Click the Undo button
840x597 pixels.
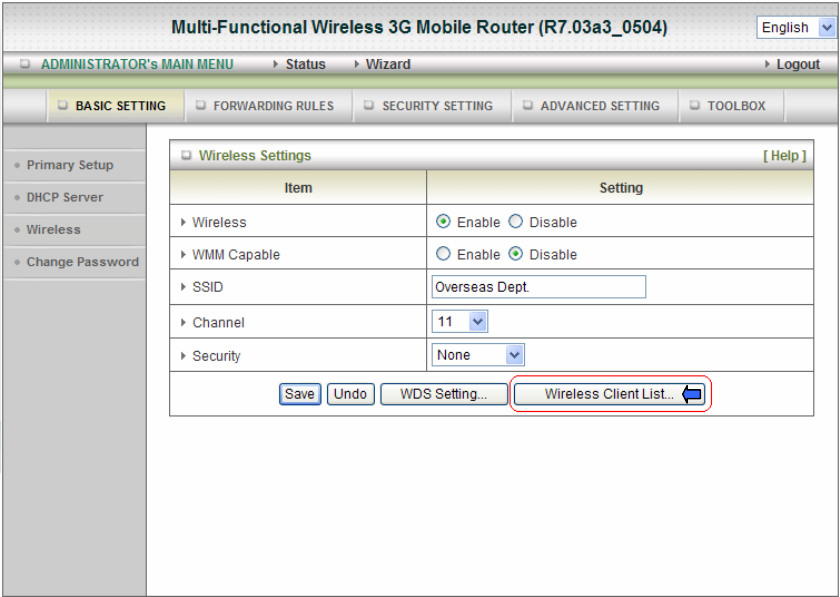350,394
